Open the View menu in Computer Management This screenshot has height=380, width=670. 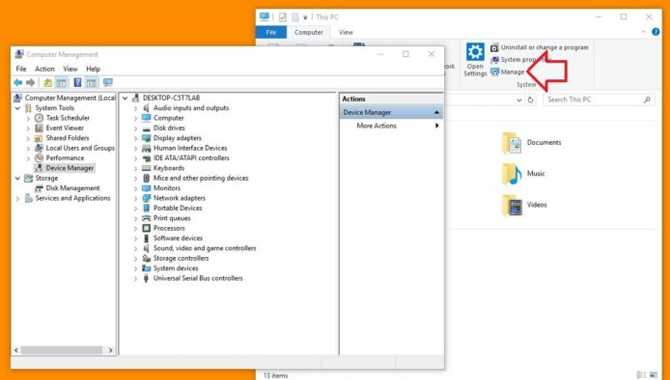tap(71, 69)
